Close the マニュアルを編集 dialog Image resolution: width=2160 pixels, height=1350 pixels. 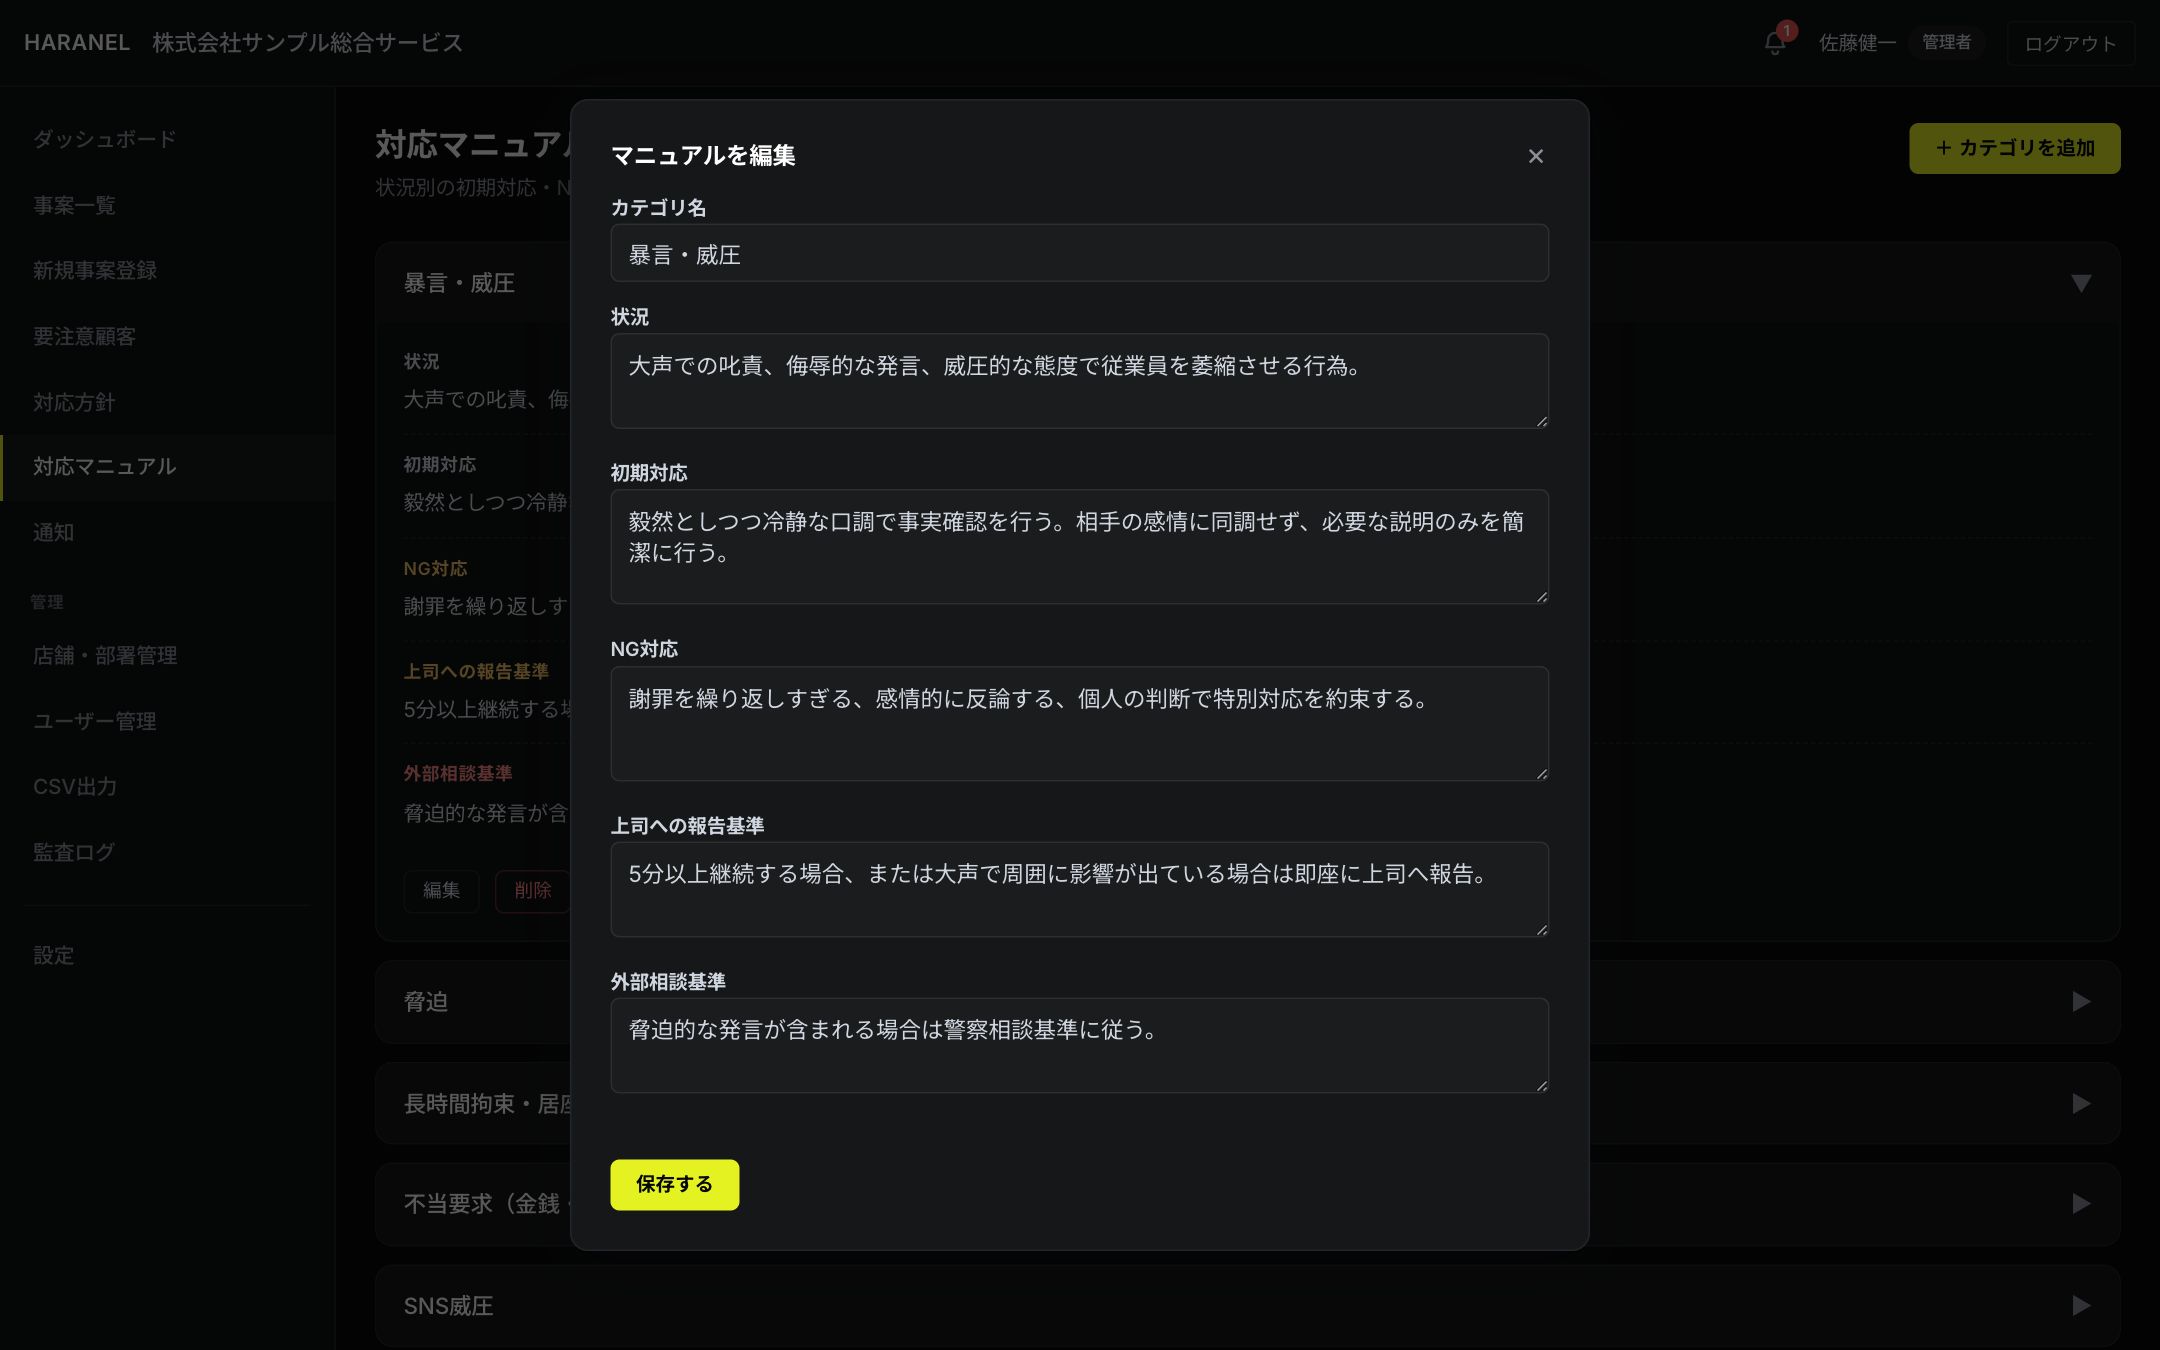point(1536,156)
